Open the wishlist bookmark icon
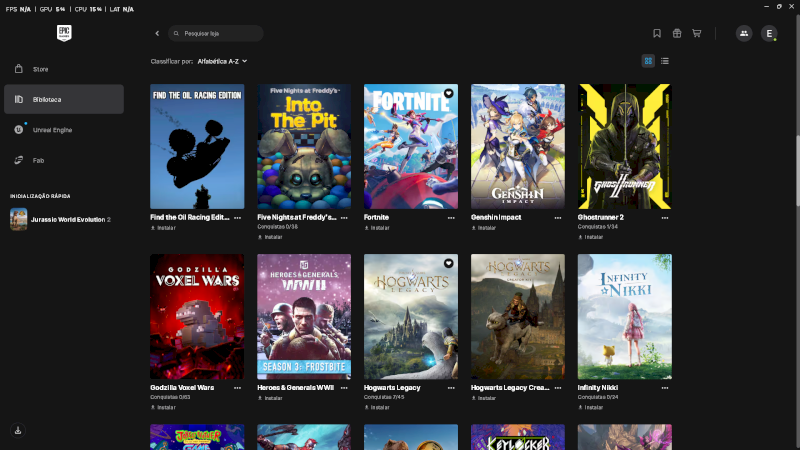Screen dimensions: 800x450 [657, 33]
